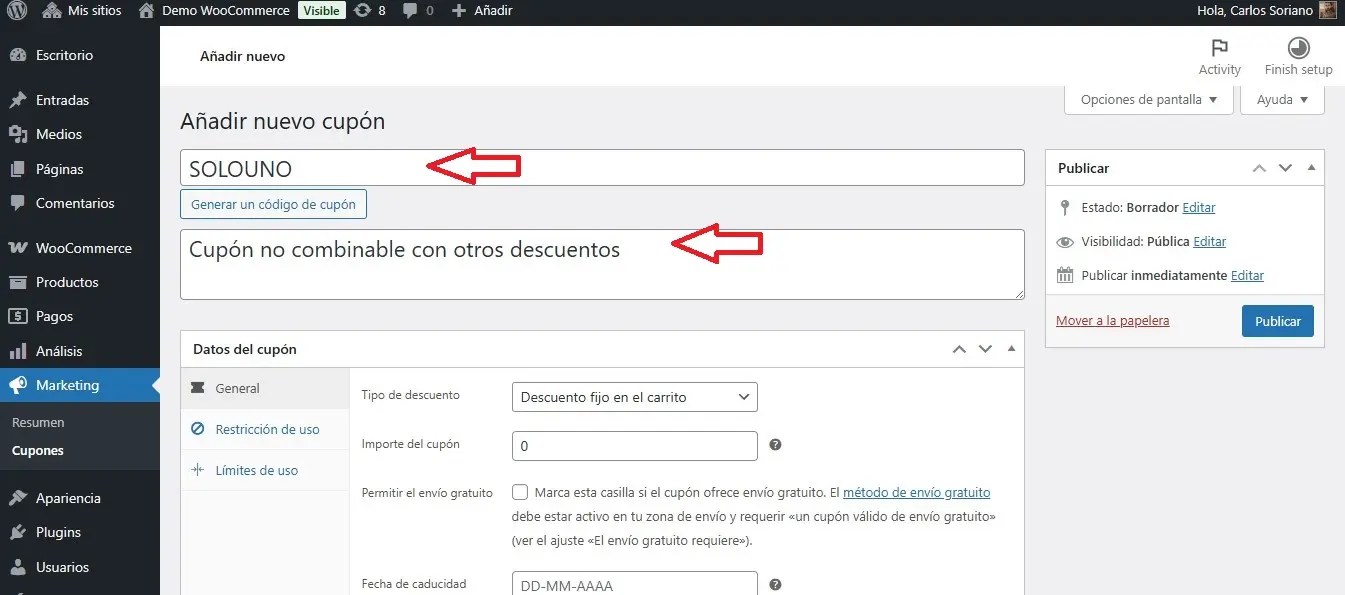Click the Finish setup progress icon

(x=1298, y=48)
